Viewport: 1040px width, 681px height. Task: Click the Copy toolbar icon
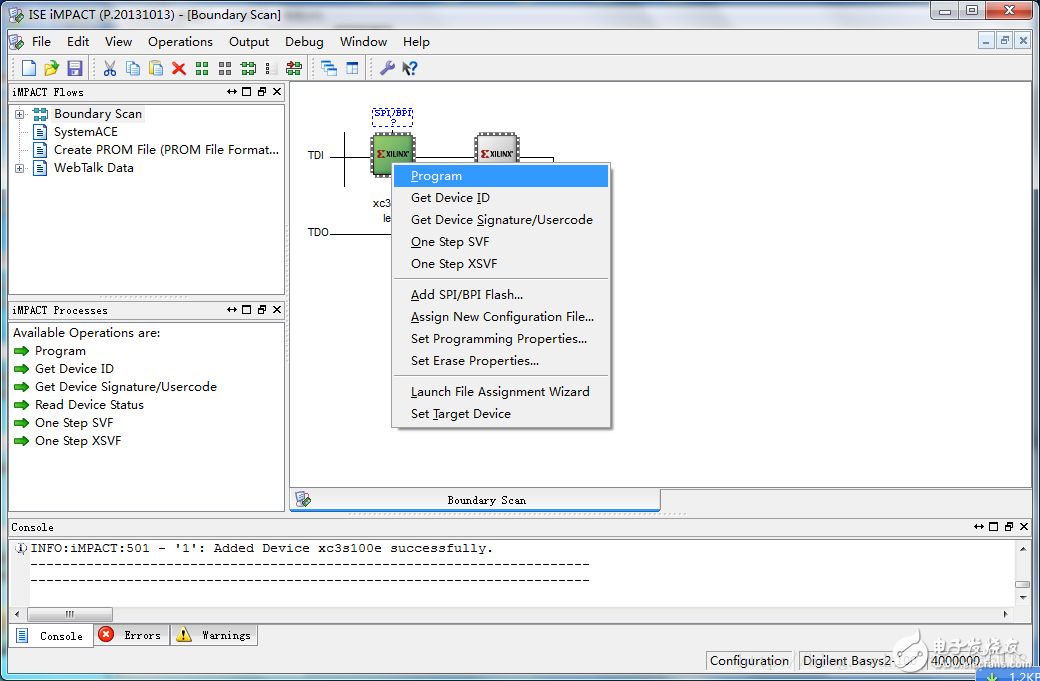134,67
